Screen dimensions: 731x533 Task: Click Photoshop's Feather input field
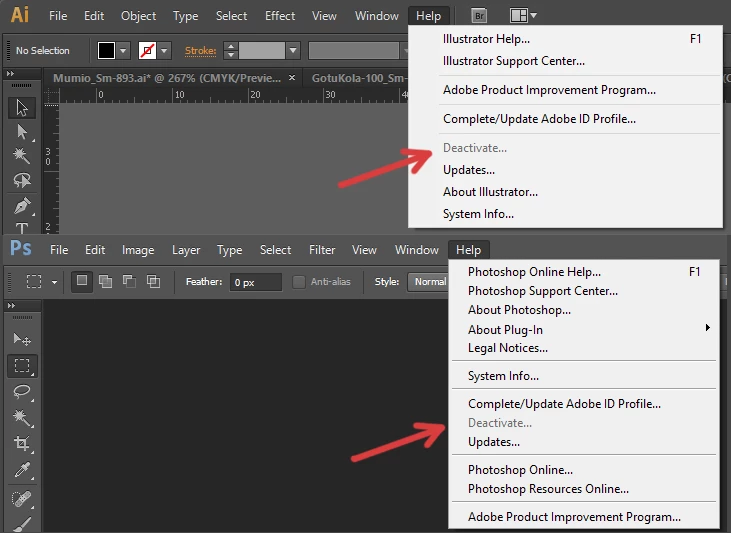(256, 282)
